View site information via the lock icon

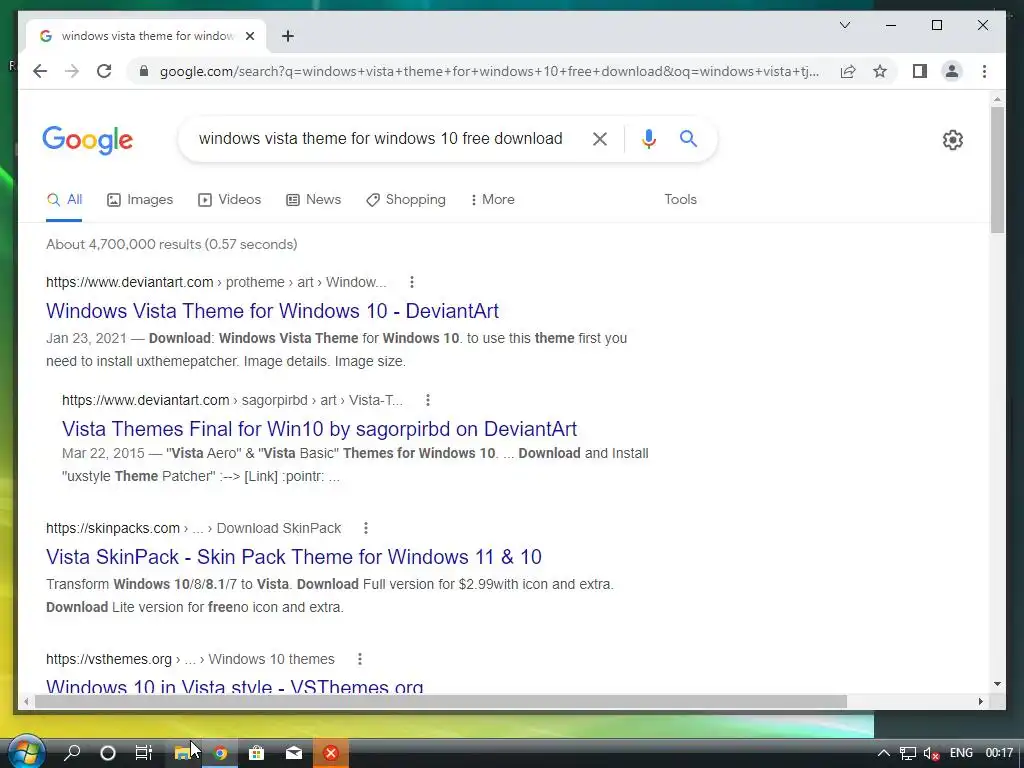pyautogui.click(x=144, y=71)
